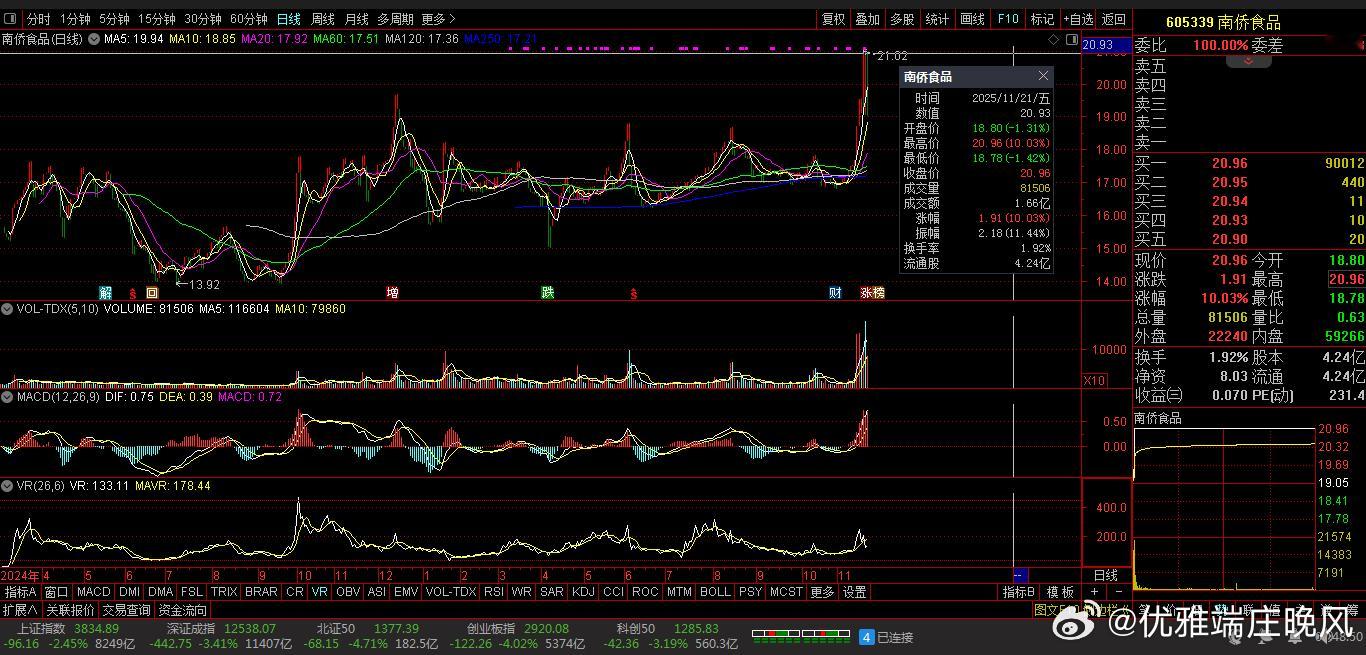Select the KDJ indicator tab
The width and height of the screenshot is (1366, 655).
click(x=583, y=592)
